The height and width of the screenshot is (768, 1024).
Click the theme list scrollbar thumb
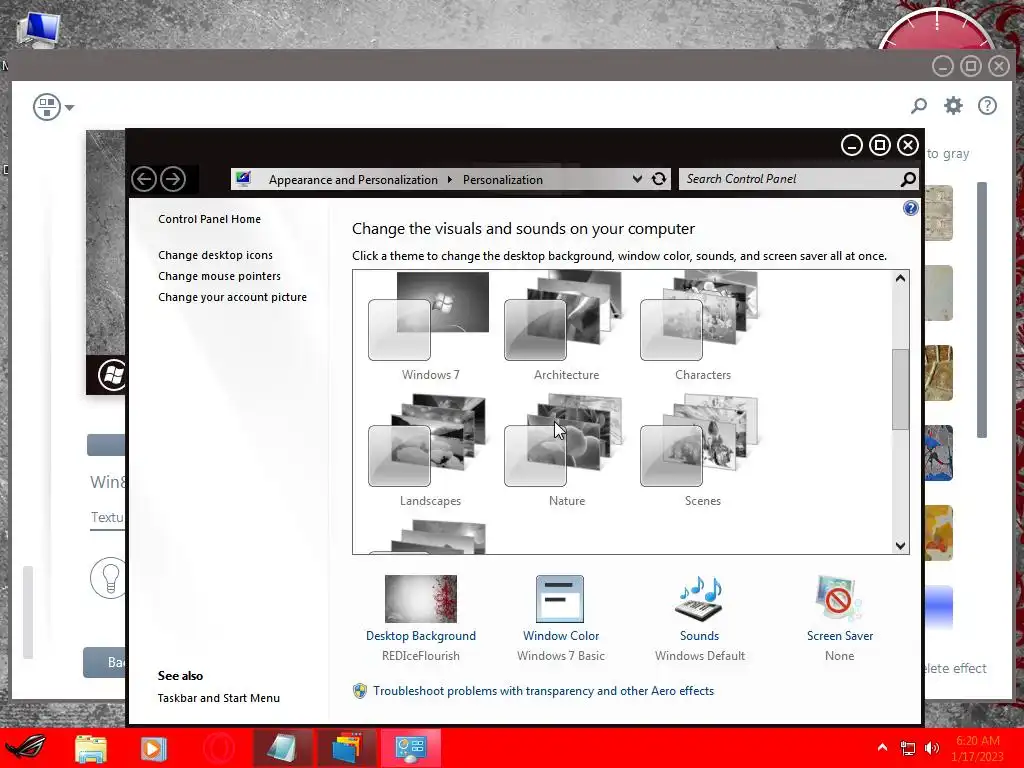901,390
